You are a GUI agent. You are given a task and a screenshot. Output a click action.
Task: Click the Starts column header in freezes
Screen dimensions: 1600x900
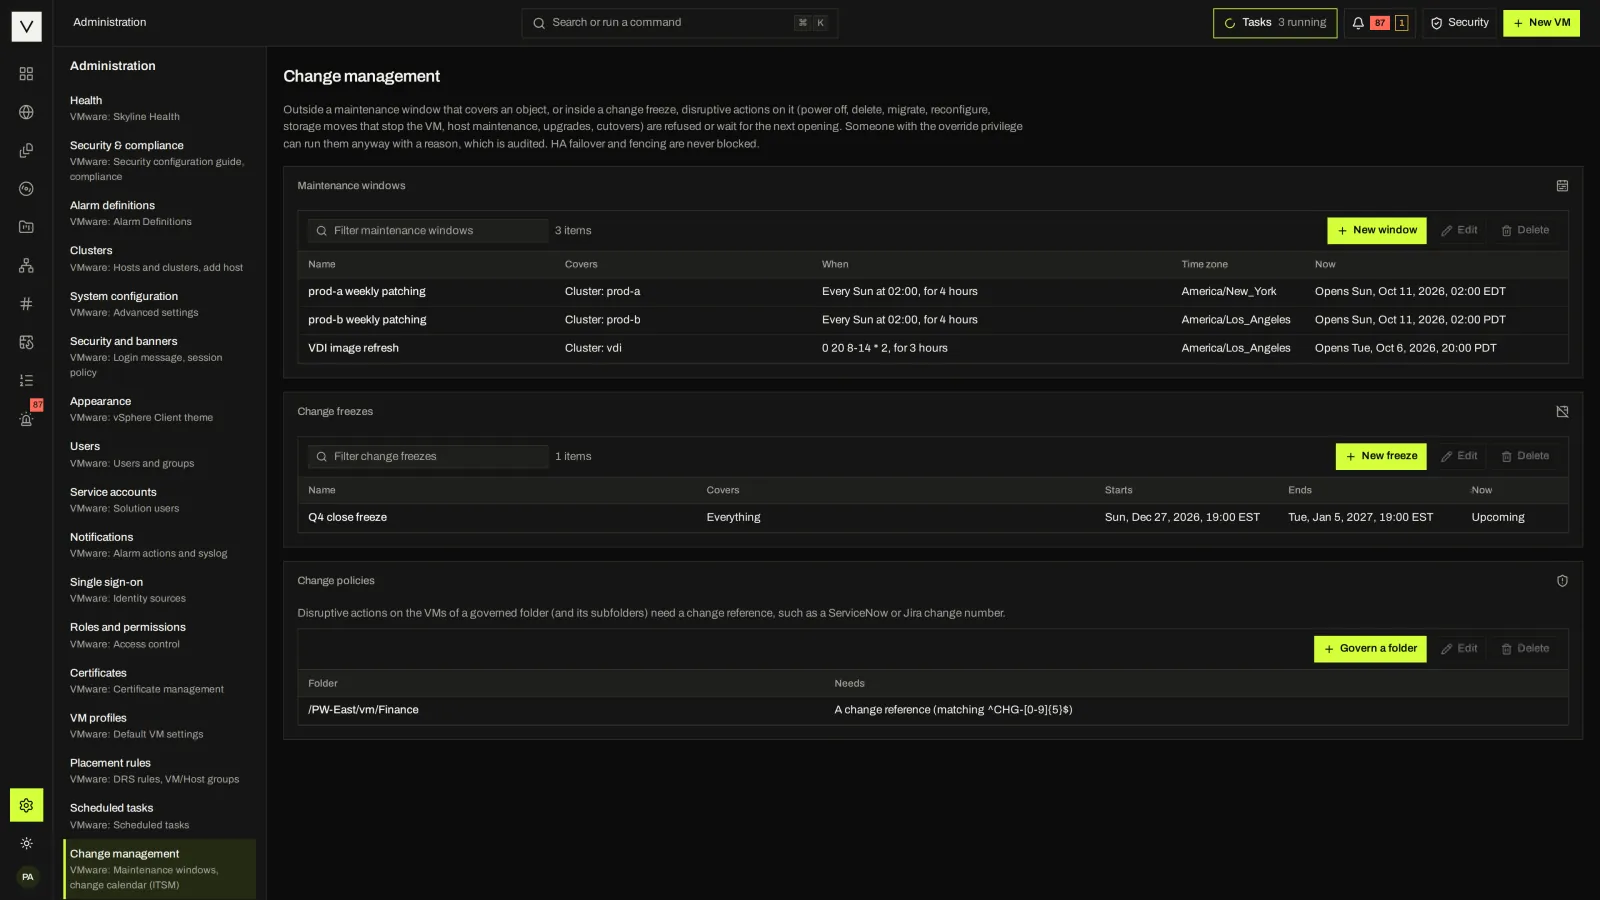(x=1118, y=491)
